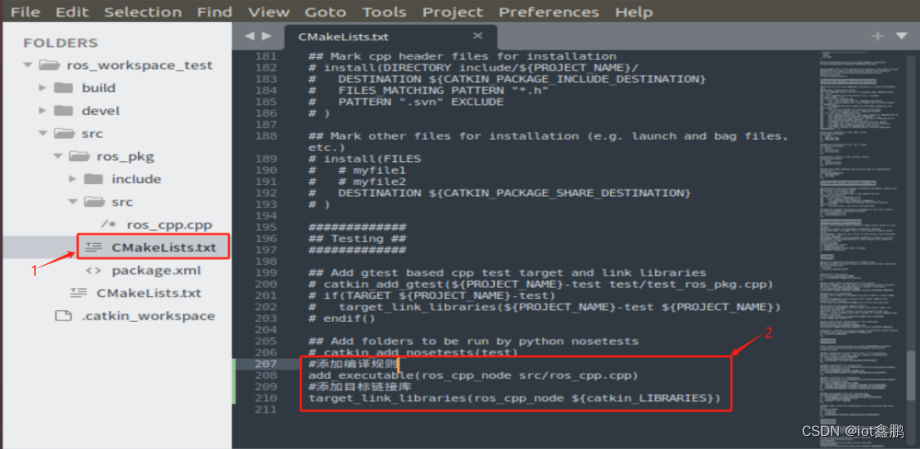Open the Help menu

coord(634,12)
